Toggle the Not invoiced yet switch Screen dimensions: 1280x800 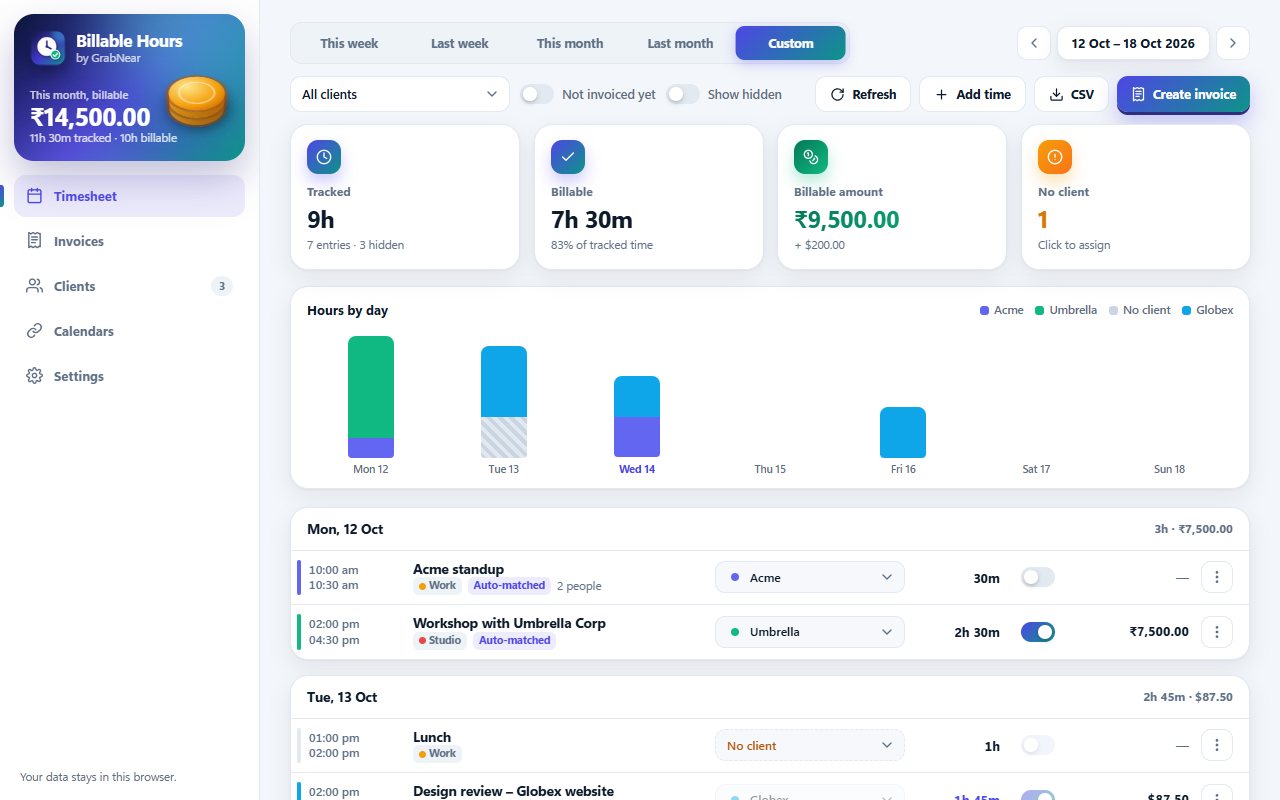(x=537, y=94)
